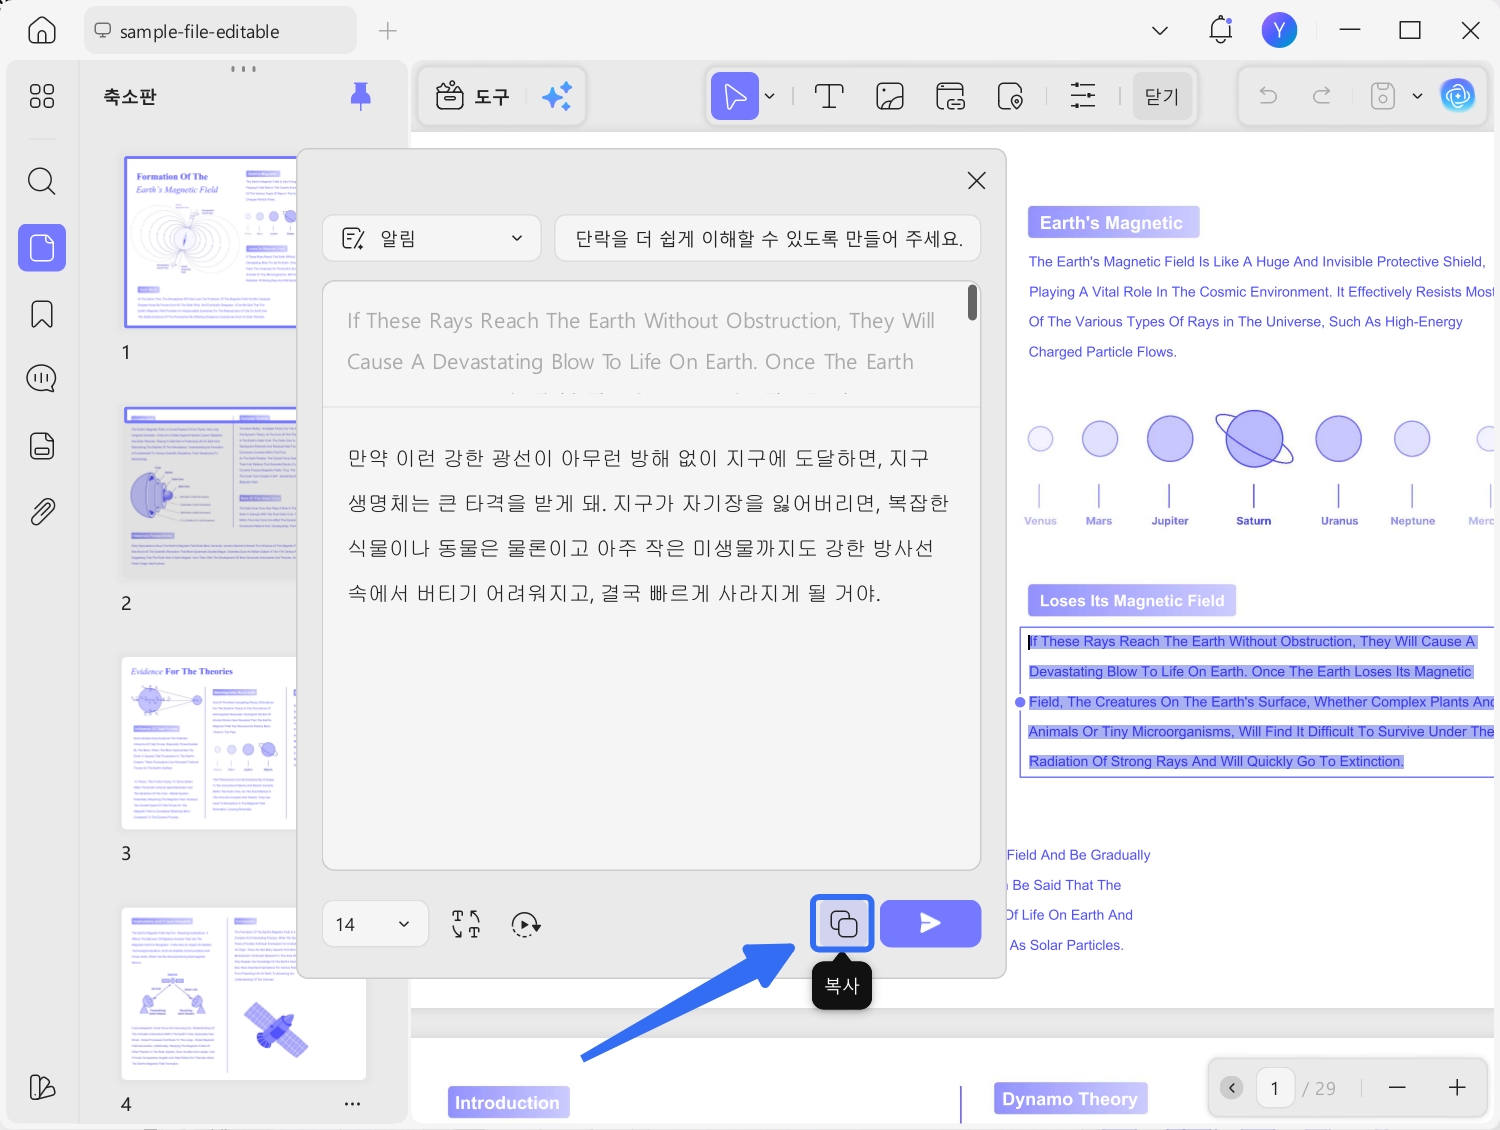Send the prompt with arrow button

click(x=930, y=923)
